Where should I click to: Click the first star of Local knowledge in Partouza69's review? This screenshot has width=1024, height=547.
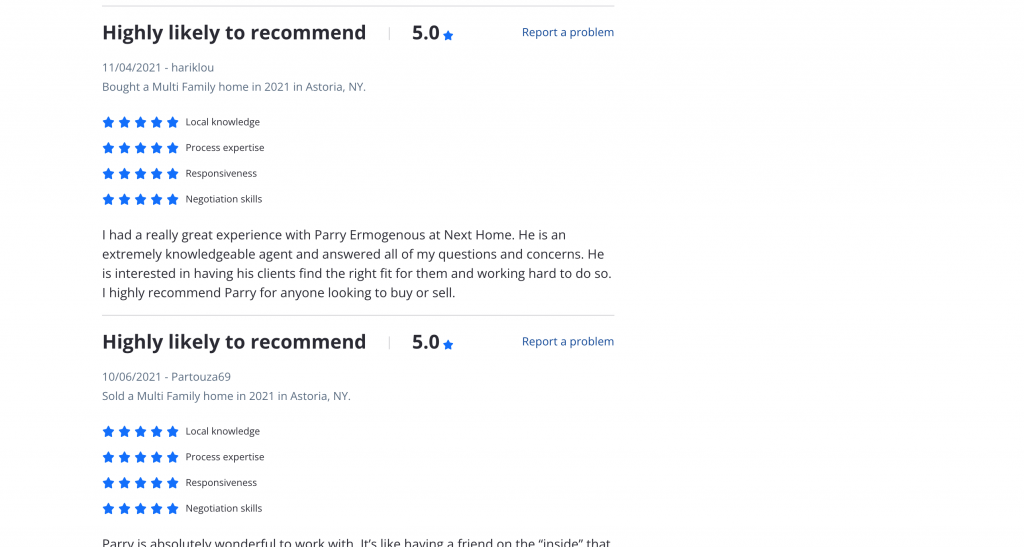(109, 432)
